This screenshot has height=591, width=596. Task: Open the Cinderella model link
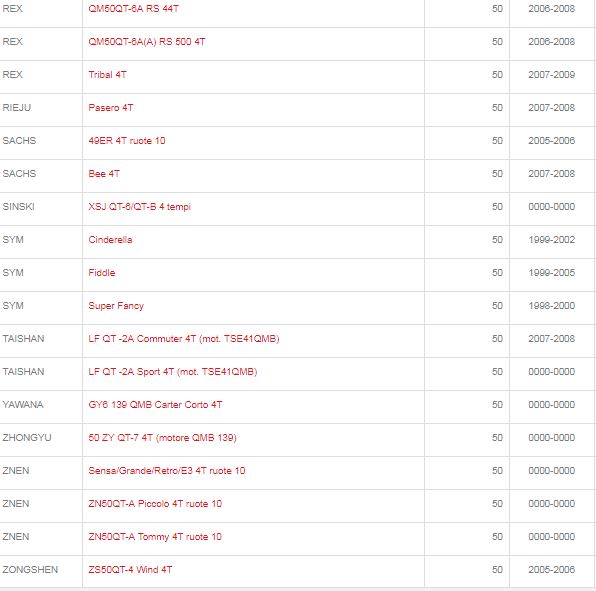click(110, 240)
